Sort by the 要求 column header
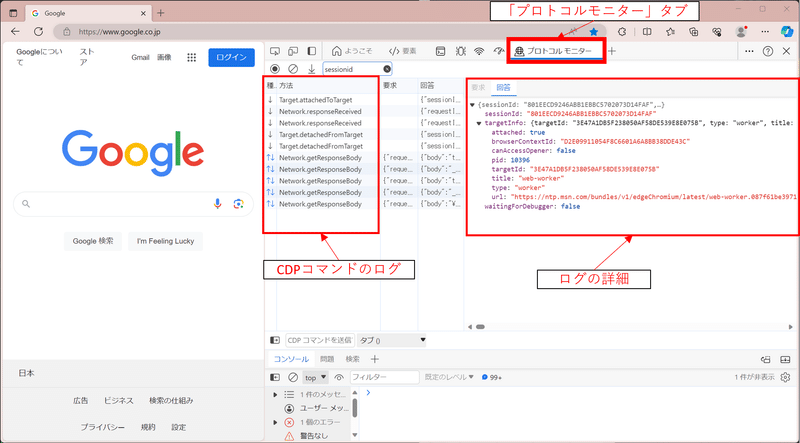 (399, 86)
